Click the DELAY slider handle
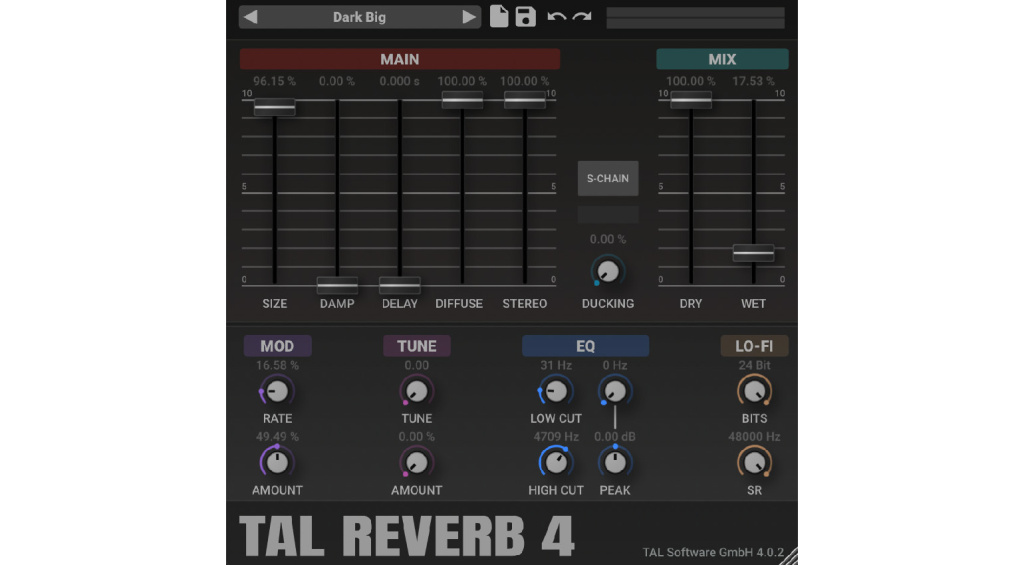This screenshot has height=565, width=1024. 400,285
